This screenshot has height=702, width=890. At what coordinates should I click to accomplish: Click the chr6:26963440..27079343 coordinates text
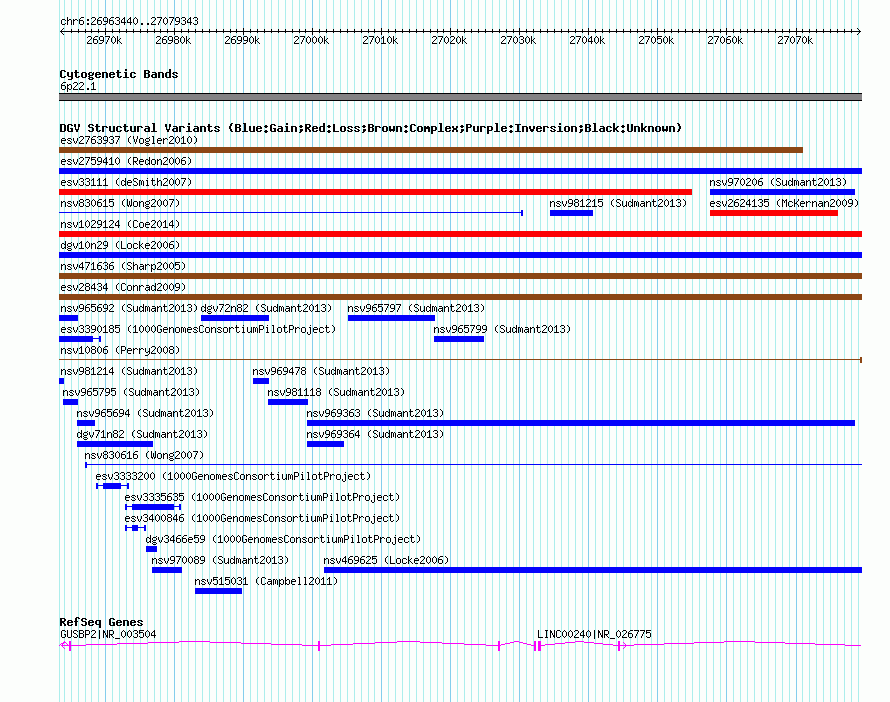pos(129,22)
